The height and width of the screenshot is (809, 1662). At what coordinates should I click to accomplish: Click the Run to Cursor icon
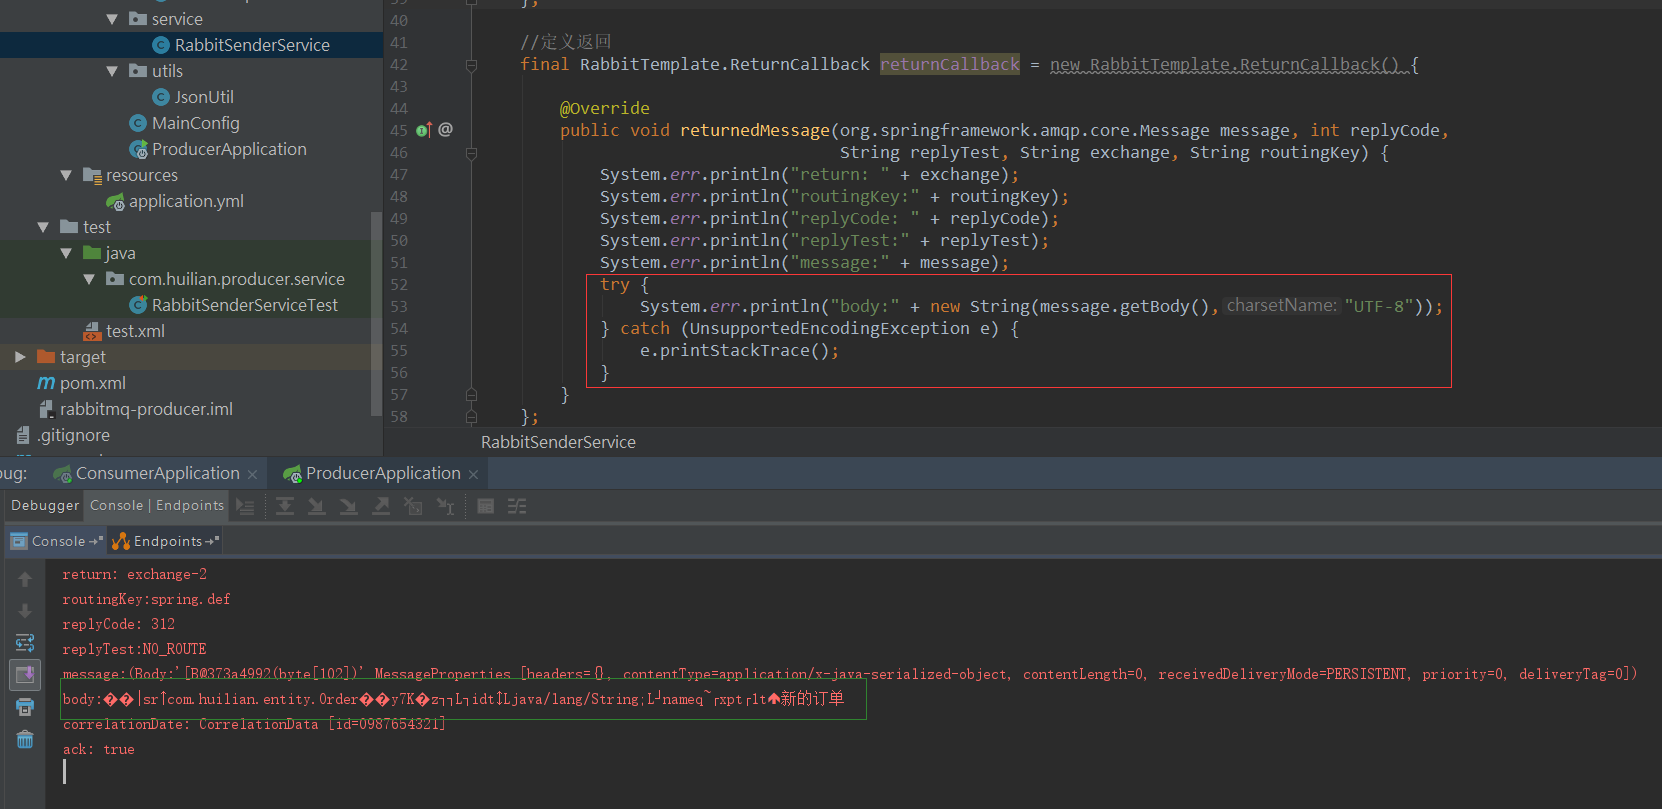click(445, 507)
